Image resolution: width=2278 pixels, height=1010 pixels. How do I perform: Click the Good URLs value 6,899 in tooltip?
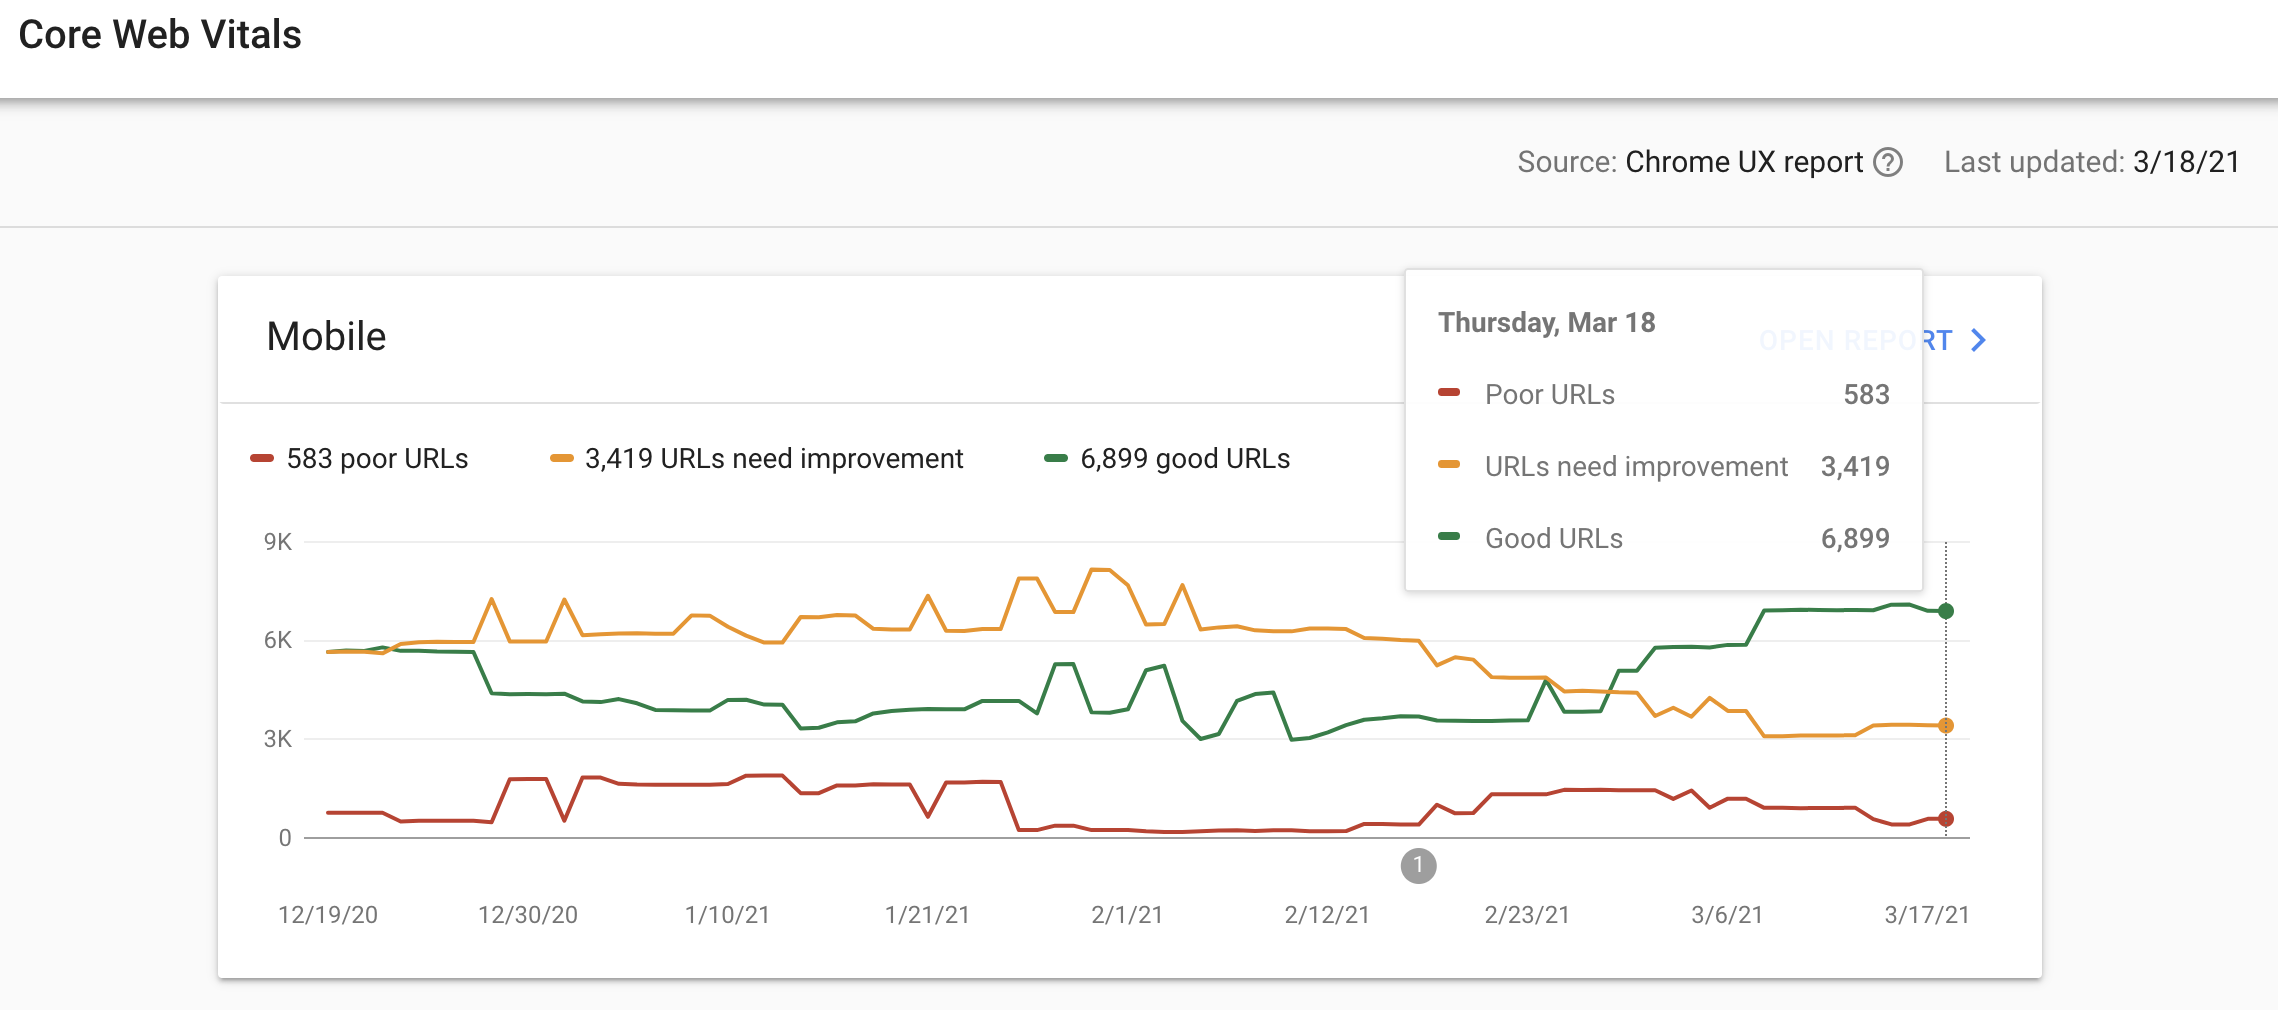[1854, 539]
